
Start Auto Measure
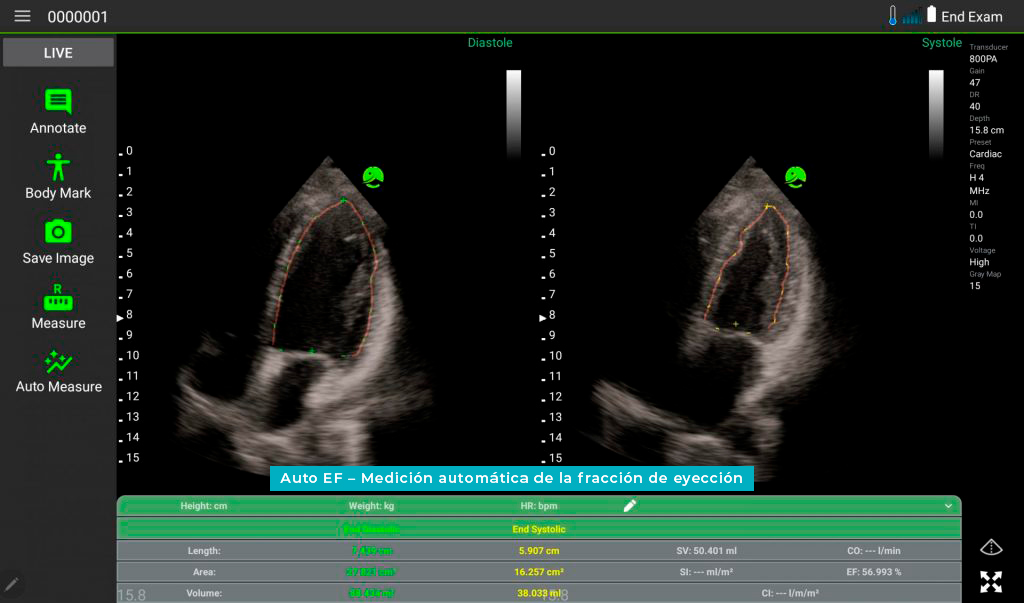pyautogui.click(x=58, y=362)
